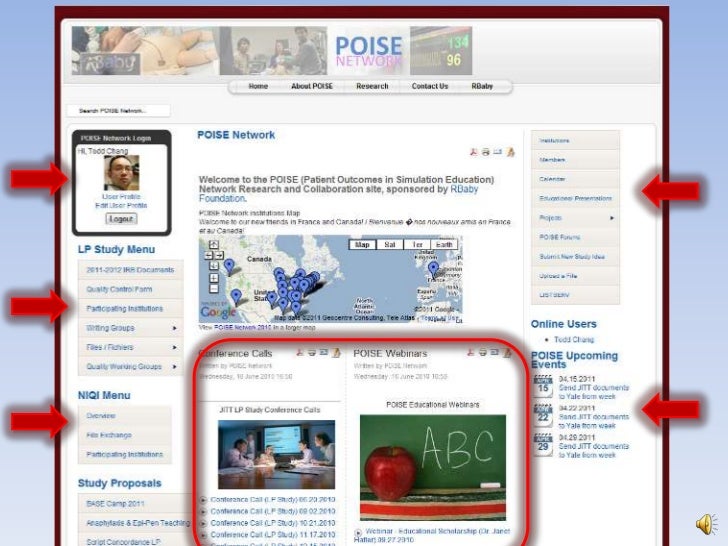Click the email icon beside the POISE Network title
This screenshot has height=546, width=728.
click(x=498, y=152)
